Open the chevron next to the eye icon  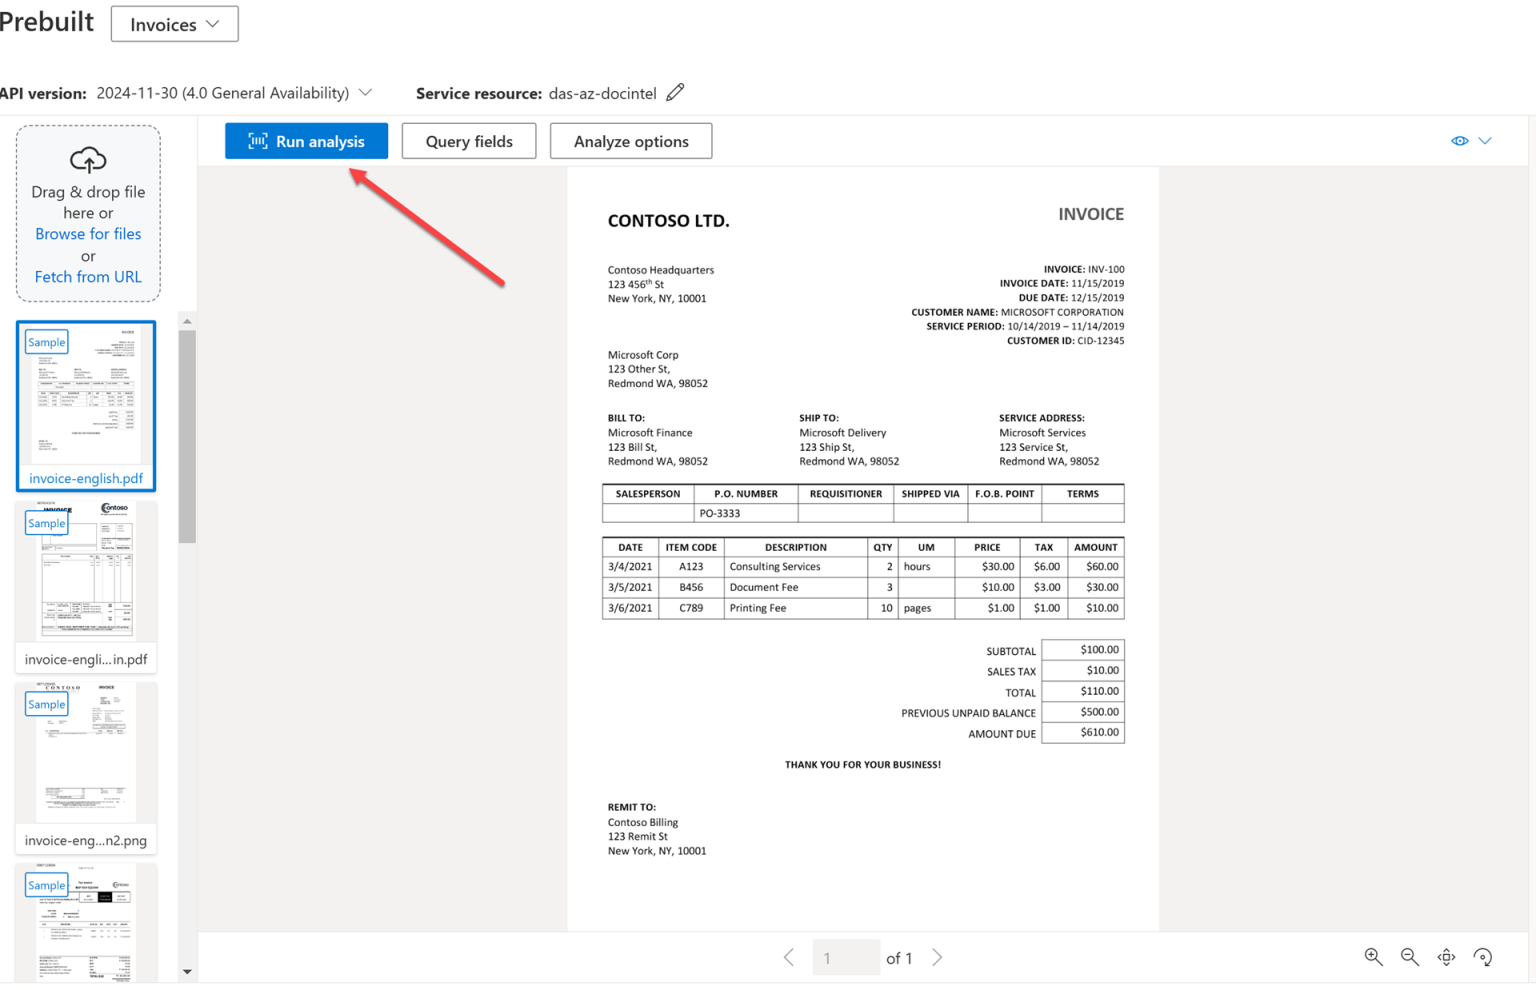pos(1486,140)
